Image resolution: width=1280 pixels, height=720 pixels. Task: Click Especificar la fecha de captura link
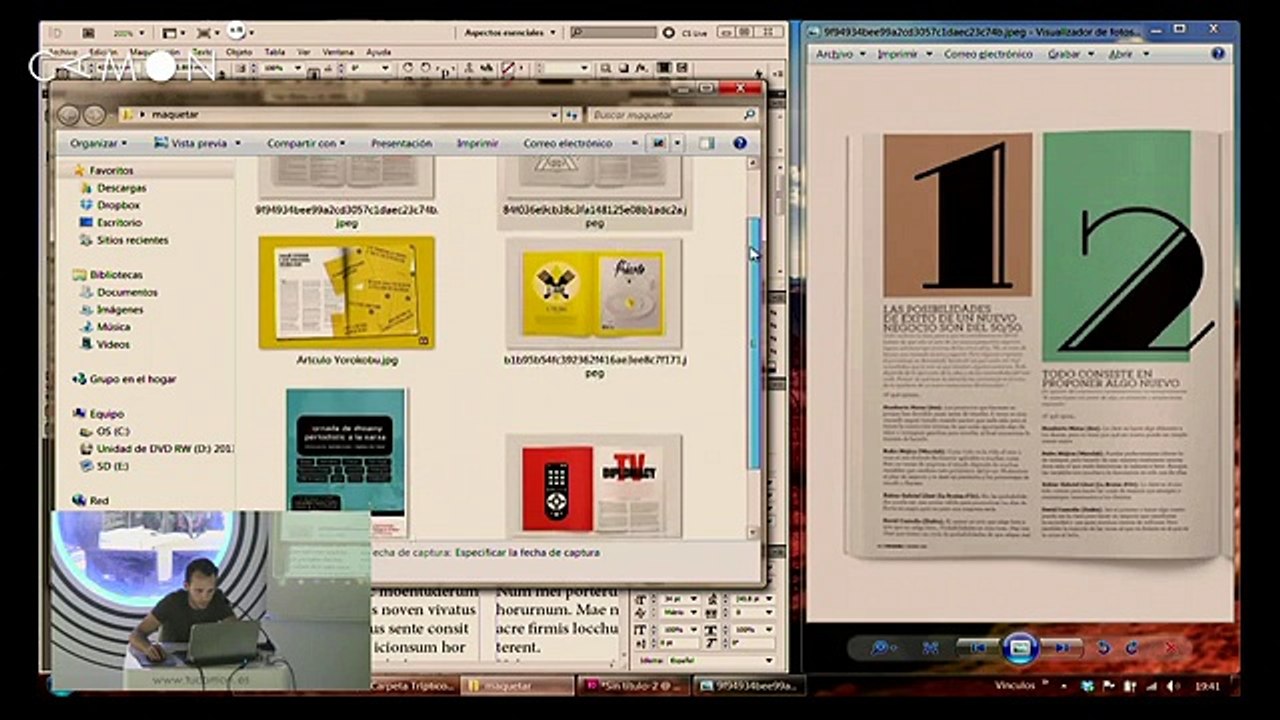click(527, 552)
